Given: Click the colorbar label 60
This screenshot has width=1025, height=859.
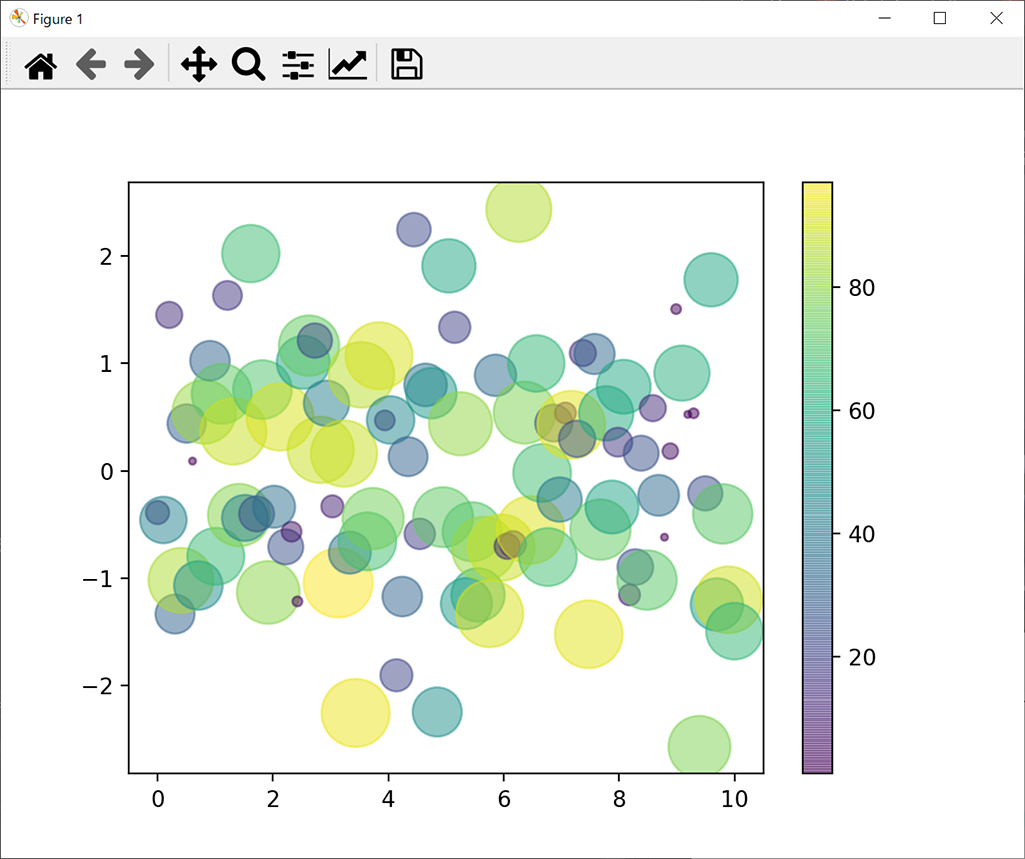Looking at the screenshot, I should click(x=862, y=411).
